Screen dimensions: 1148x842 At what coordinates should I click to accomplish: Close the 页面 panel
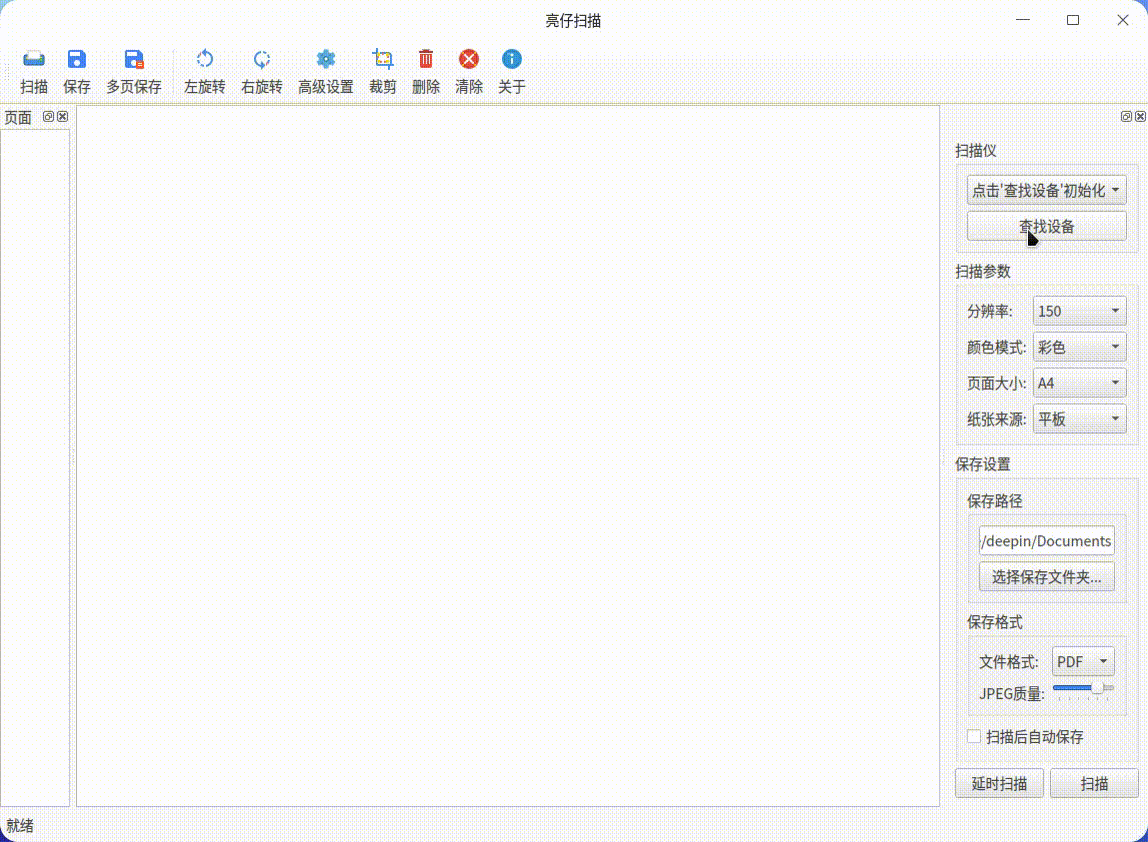[63, 116]
